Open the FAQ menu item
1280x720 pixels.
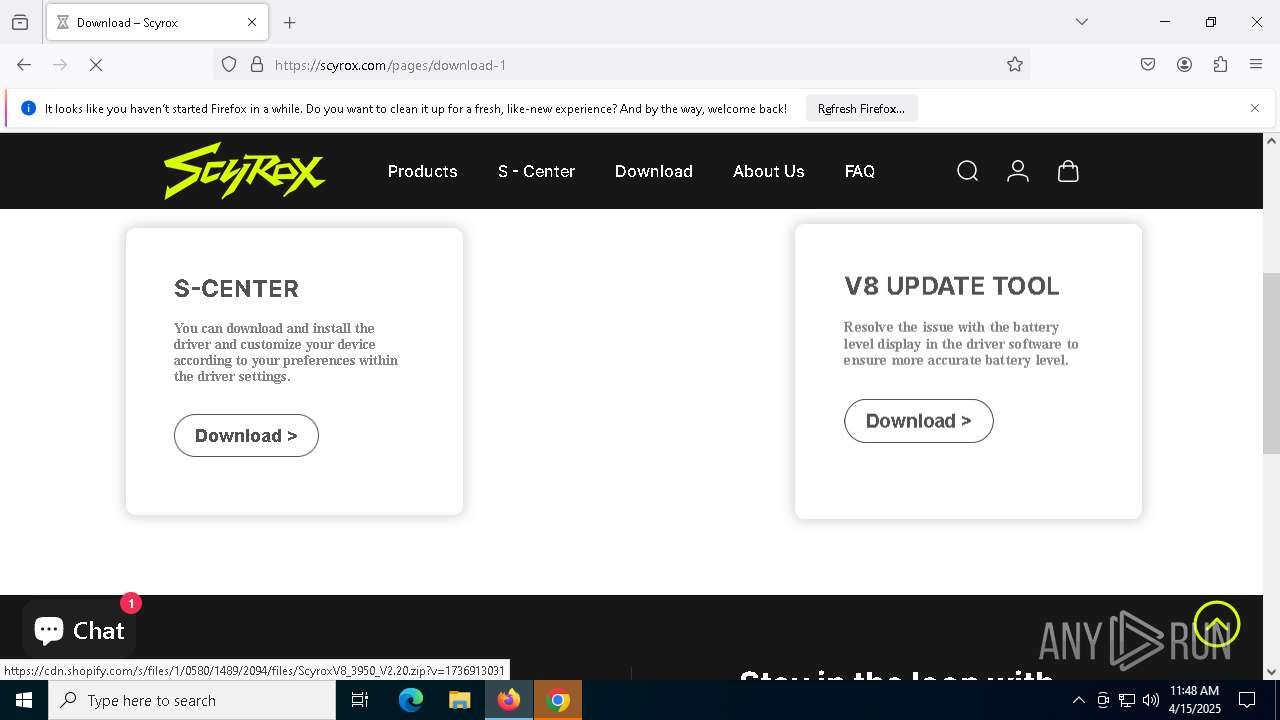tap(859, 172)
